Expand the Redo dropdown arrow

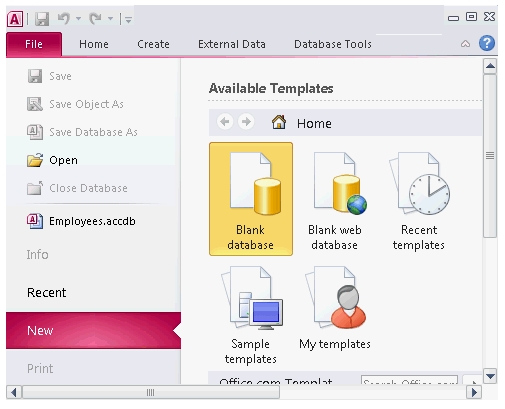(x=111, y=18)
